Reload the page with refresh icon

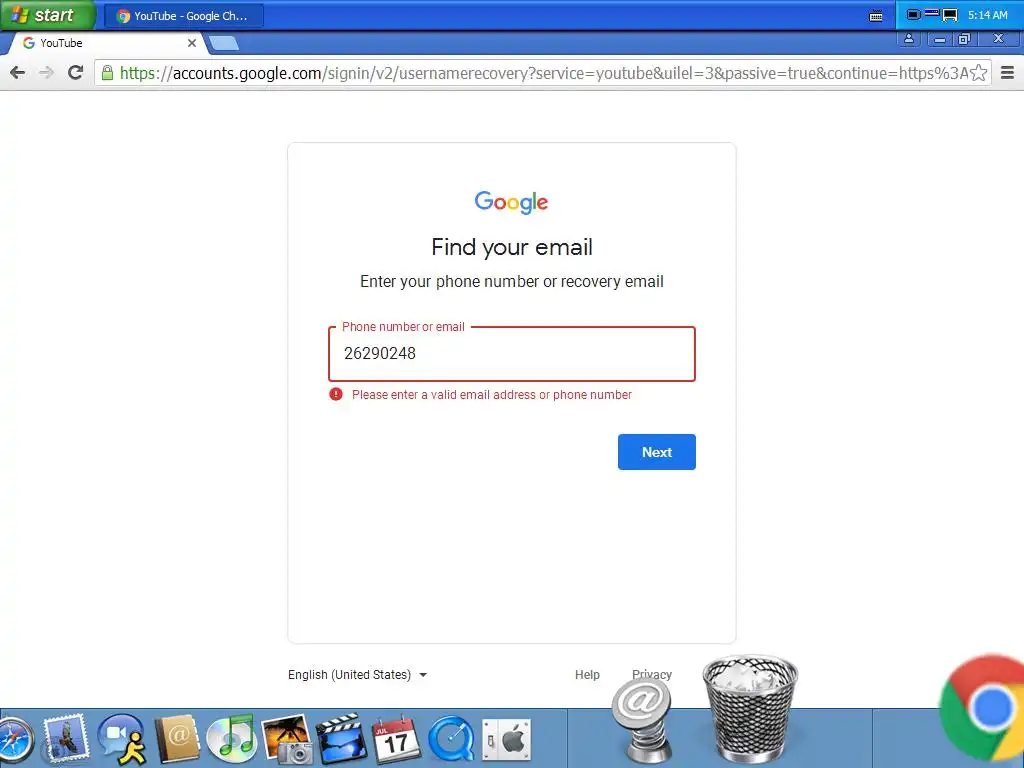(75, 72)
